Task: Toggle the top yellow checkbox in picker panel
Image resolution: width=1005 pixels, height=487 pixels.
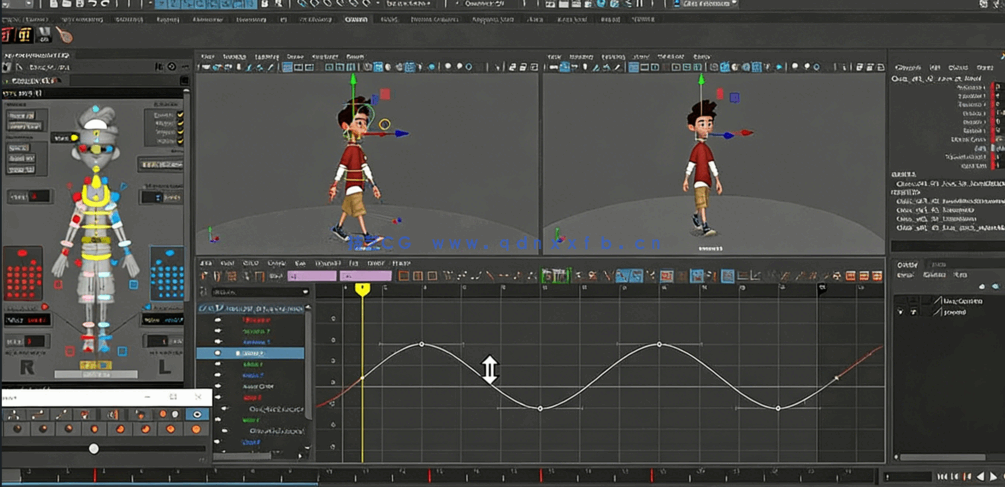Action: click(x=181, y=114)
